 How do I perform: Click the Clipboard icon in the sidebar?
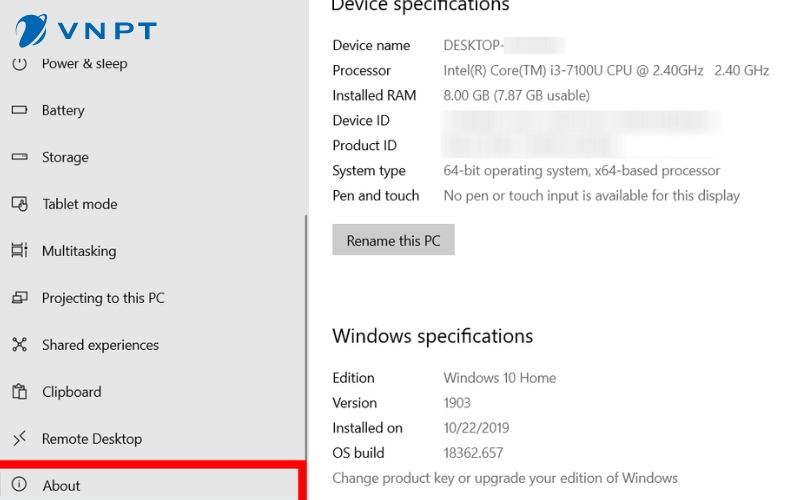(x=19, y=392)
